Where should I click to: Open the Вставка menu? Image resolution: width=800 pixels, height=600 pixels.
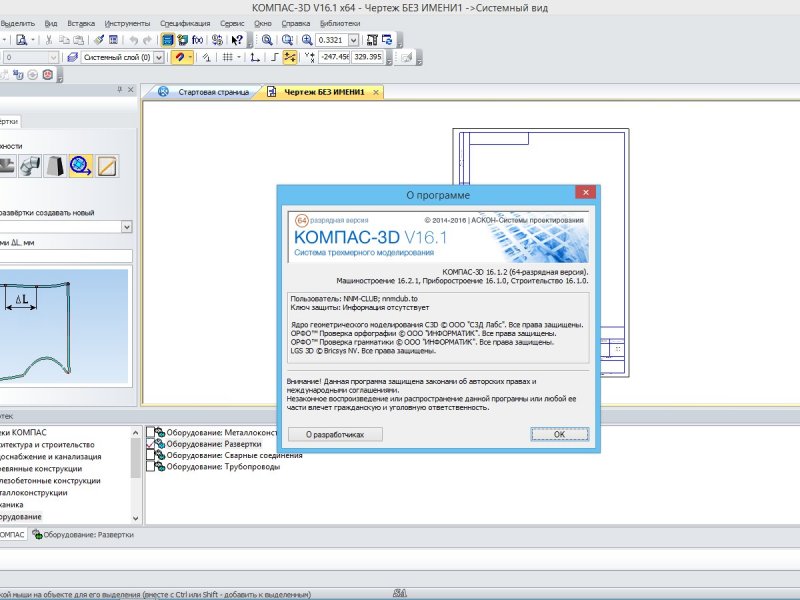coord(81,23)
